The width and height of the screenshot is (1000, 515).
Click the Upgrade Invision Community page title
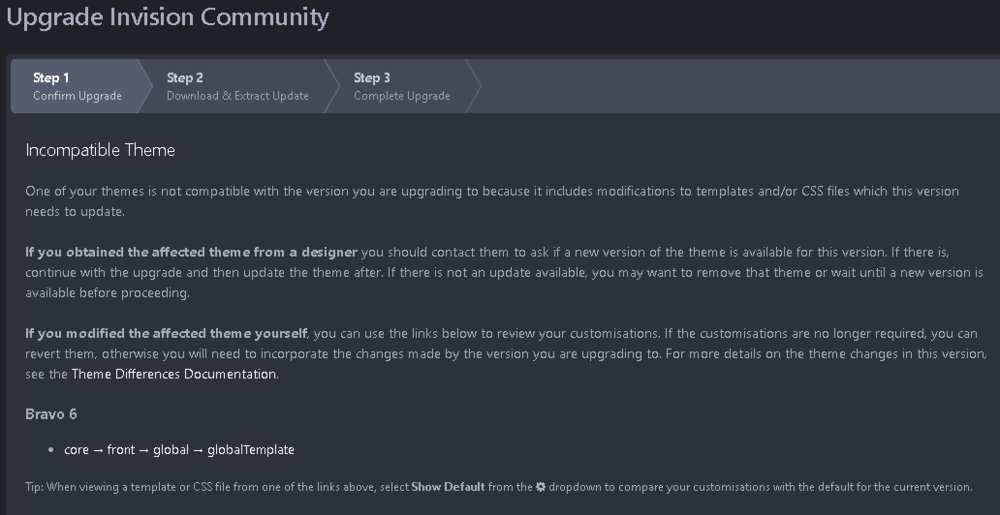click(167, 17)
